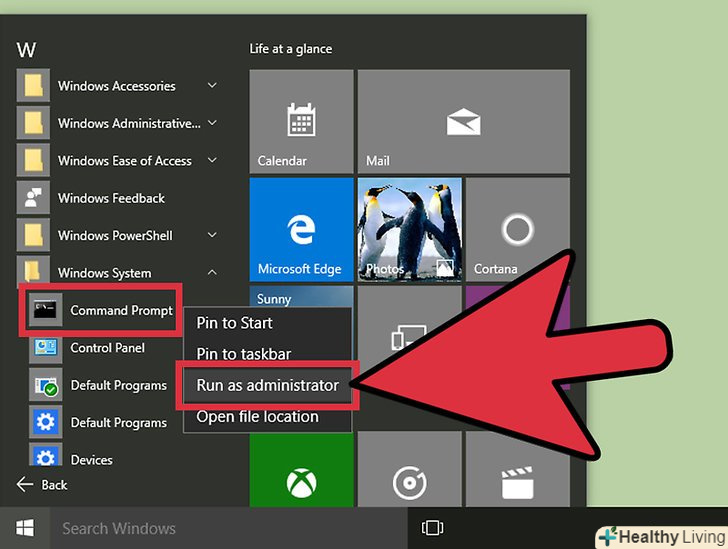Click the Windows Administrative folder icon
The image size is (728, 549).
pos(33,123)
